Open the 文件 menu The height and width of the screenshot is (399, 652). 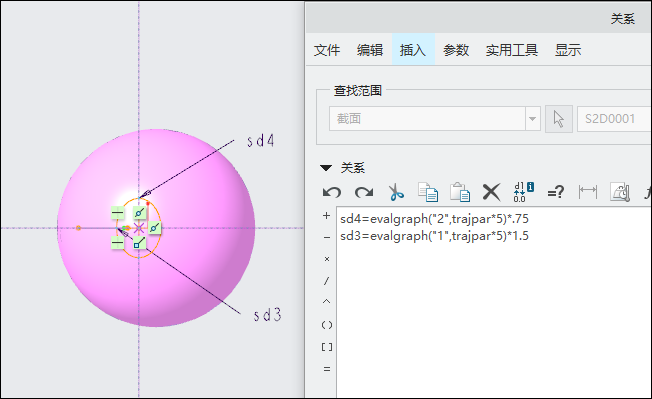327,50
